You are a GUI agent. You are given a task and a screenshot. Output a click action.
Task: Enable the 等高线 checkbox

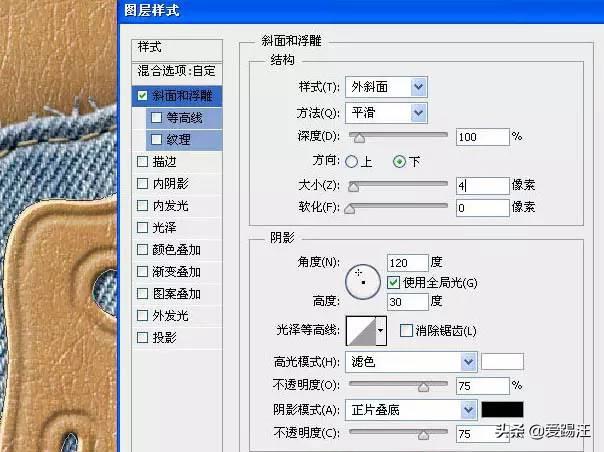(x=156, y=118)
